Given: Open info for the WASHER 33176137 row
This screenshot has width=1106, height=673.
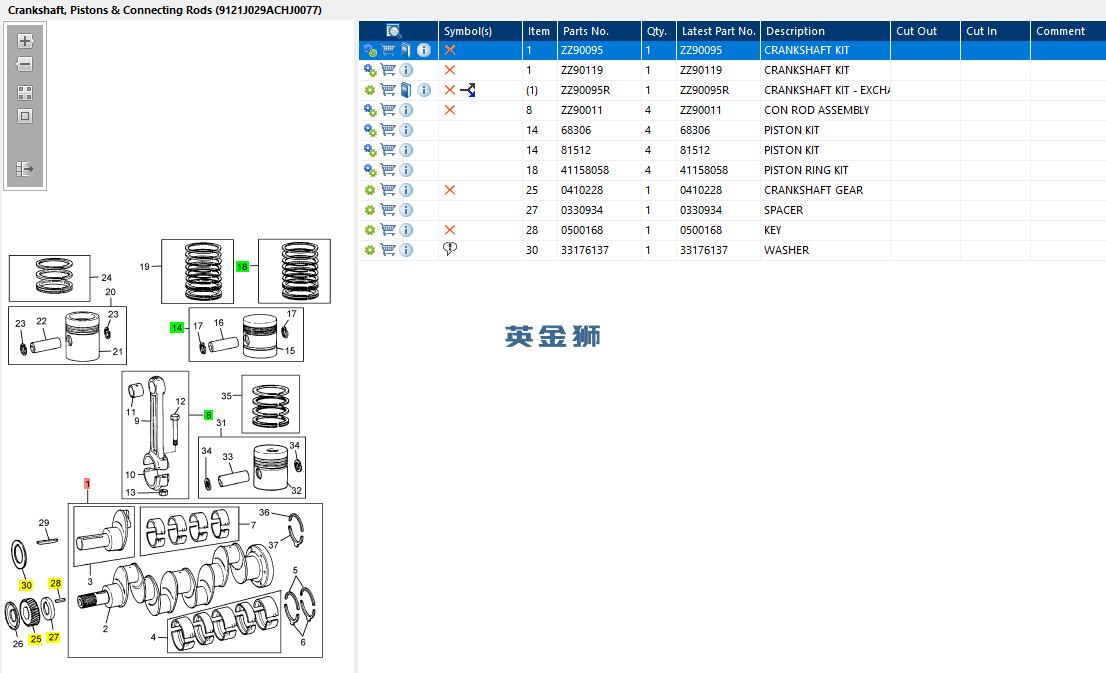Looking at the screenshot, I should [x=406, y=250].
